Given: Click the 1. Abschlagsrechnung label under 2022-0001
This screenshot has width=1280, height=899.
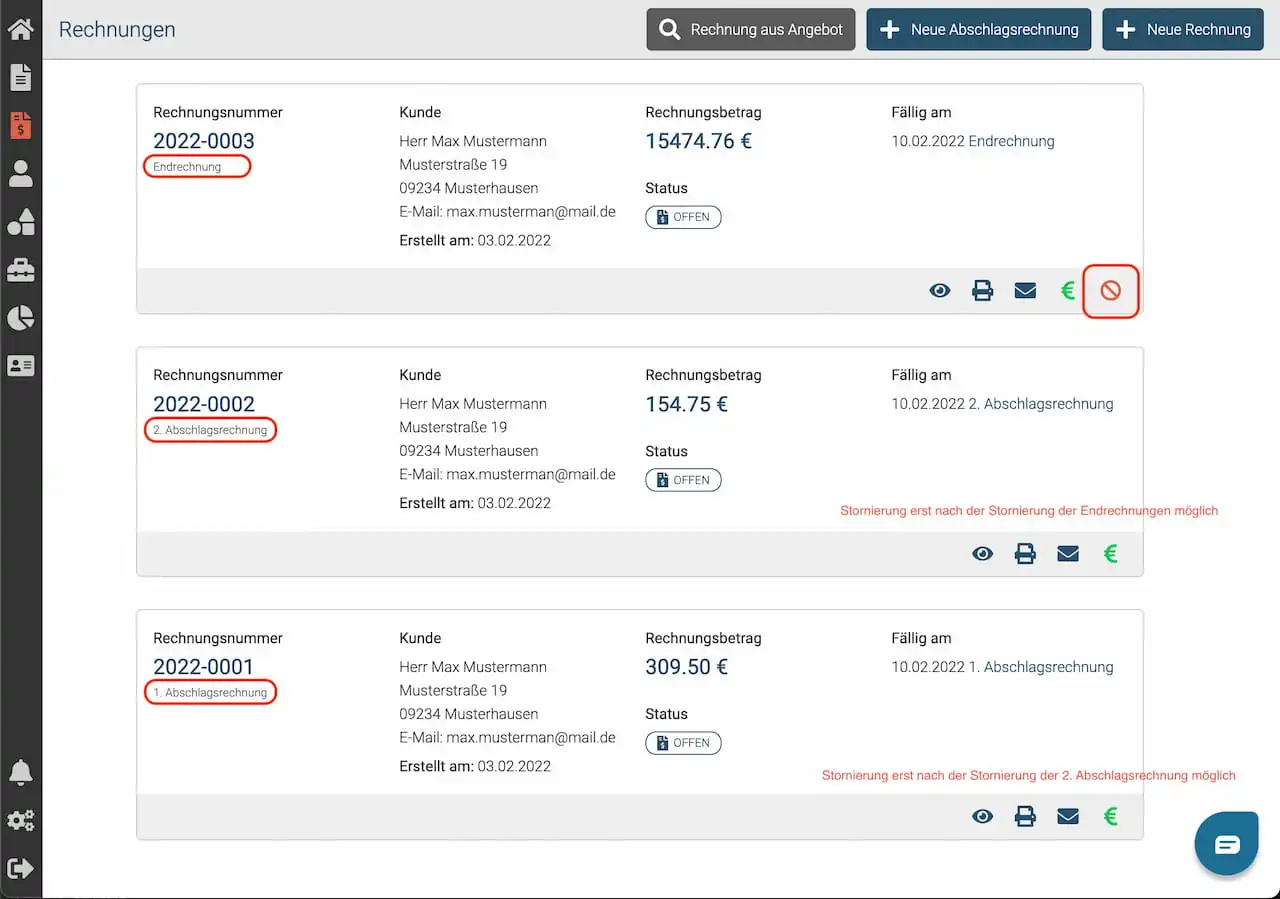Looking at the screenshot, I should coord(210,693).
